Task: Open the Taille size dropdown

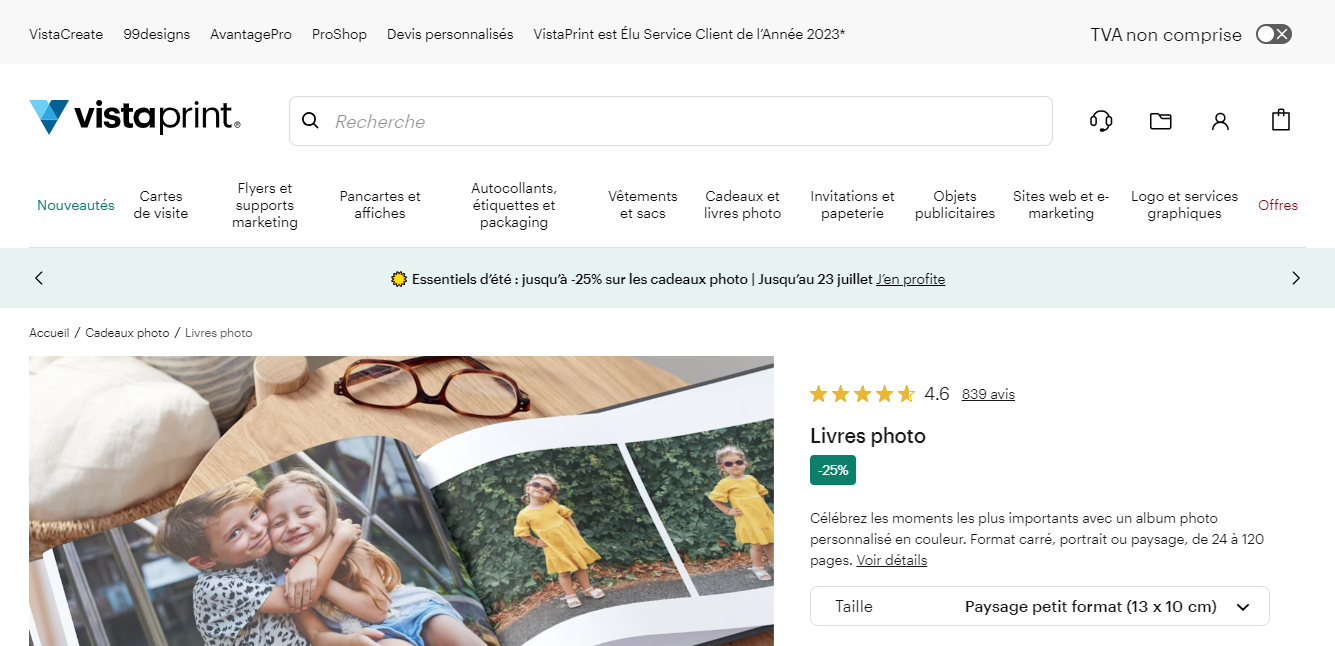Action: [1039, 606]
